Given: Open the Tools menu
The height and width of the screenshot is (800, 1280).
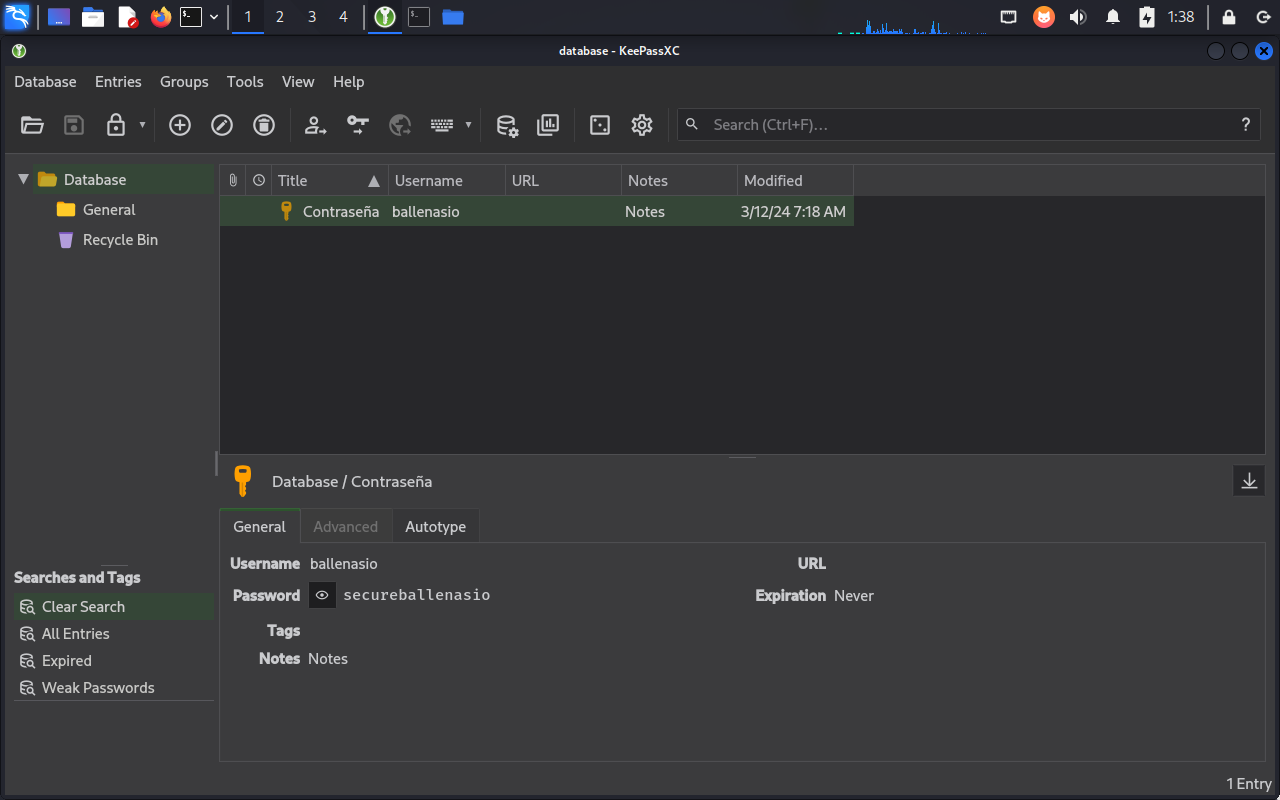Looking at the screenshot, I should [x=245, y=82].
